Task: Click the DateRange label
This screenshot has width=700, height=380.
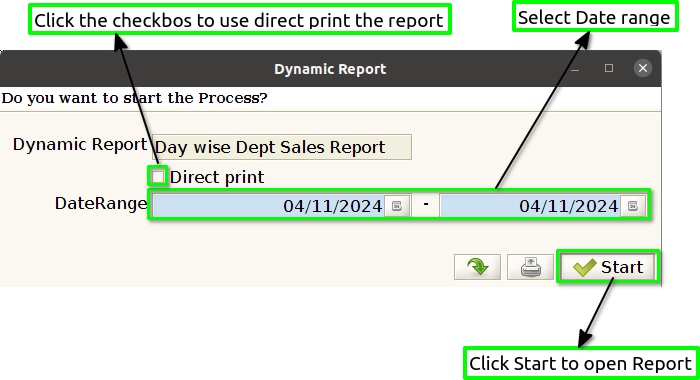Action: pyautogui.click(x=101, y=204)
